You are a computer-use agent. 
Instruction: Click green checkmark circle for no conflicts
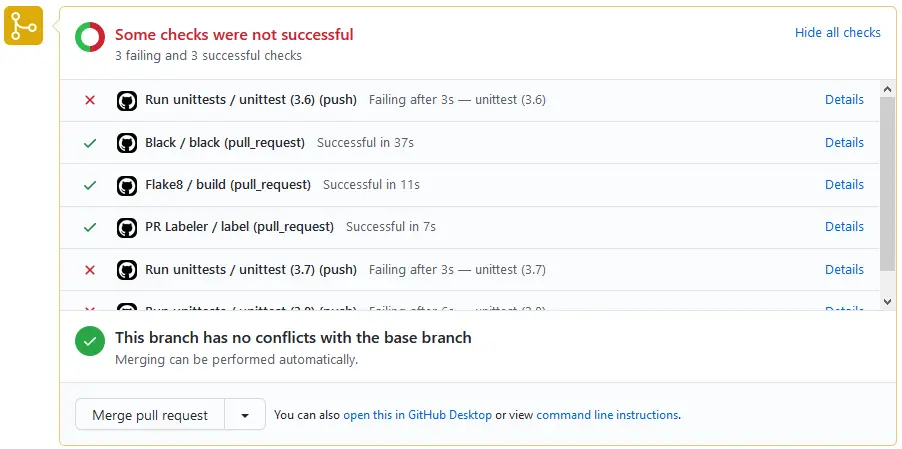point(90,341)
